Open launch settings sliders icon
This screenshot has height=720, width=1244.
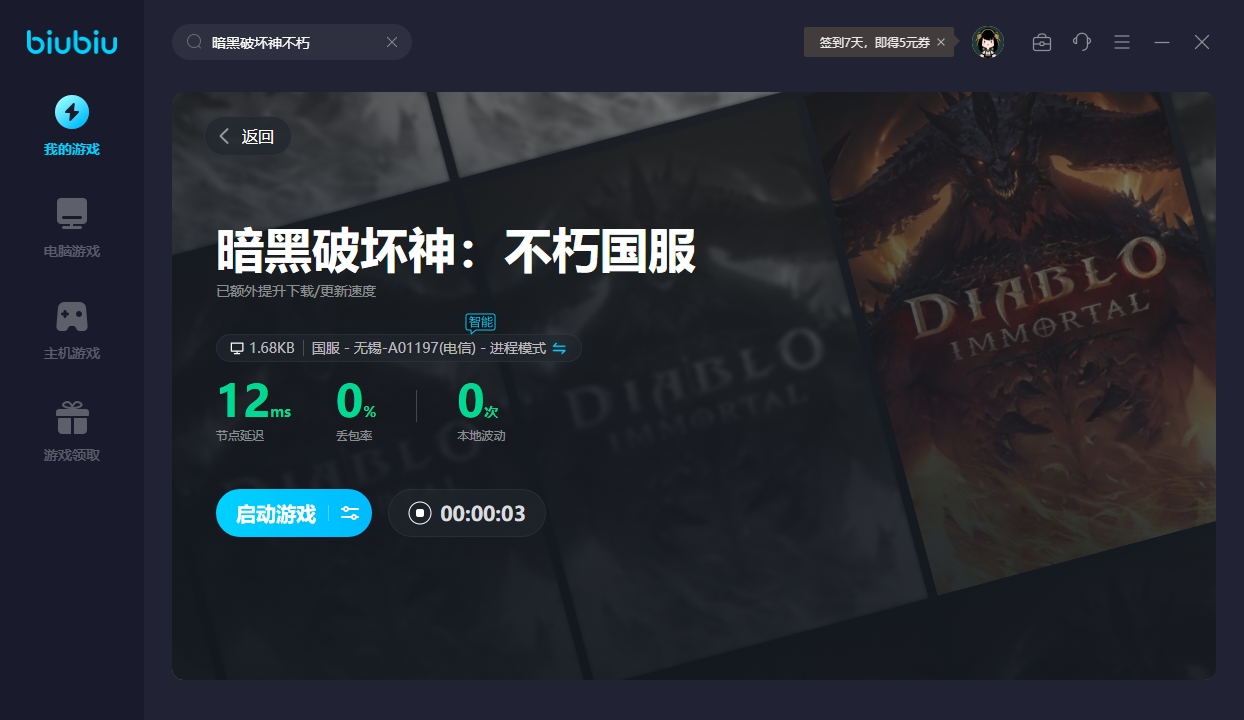350,514
